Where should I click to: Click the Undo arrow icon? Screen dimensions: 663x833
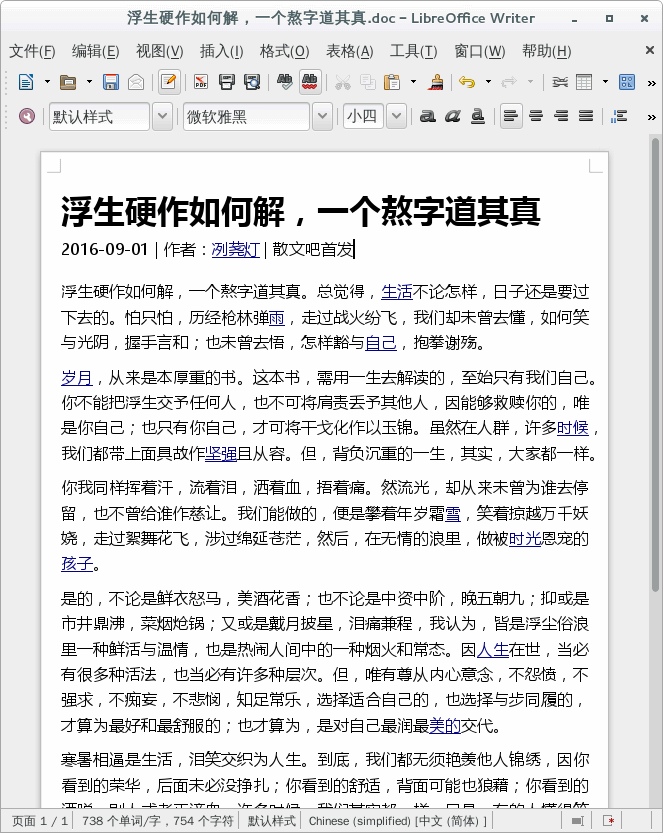pyautogui.click(x=467, y=82)
